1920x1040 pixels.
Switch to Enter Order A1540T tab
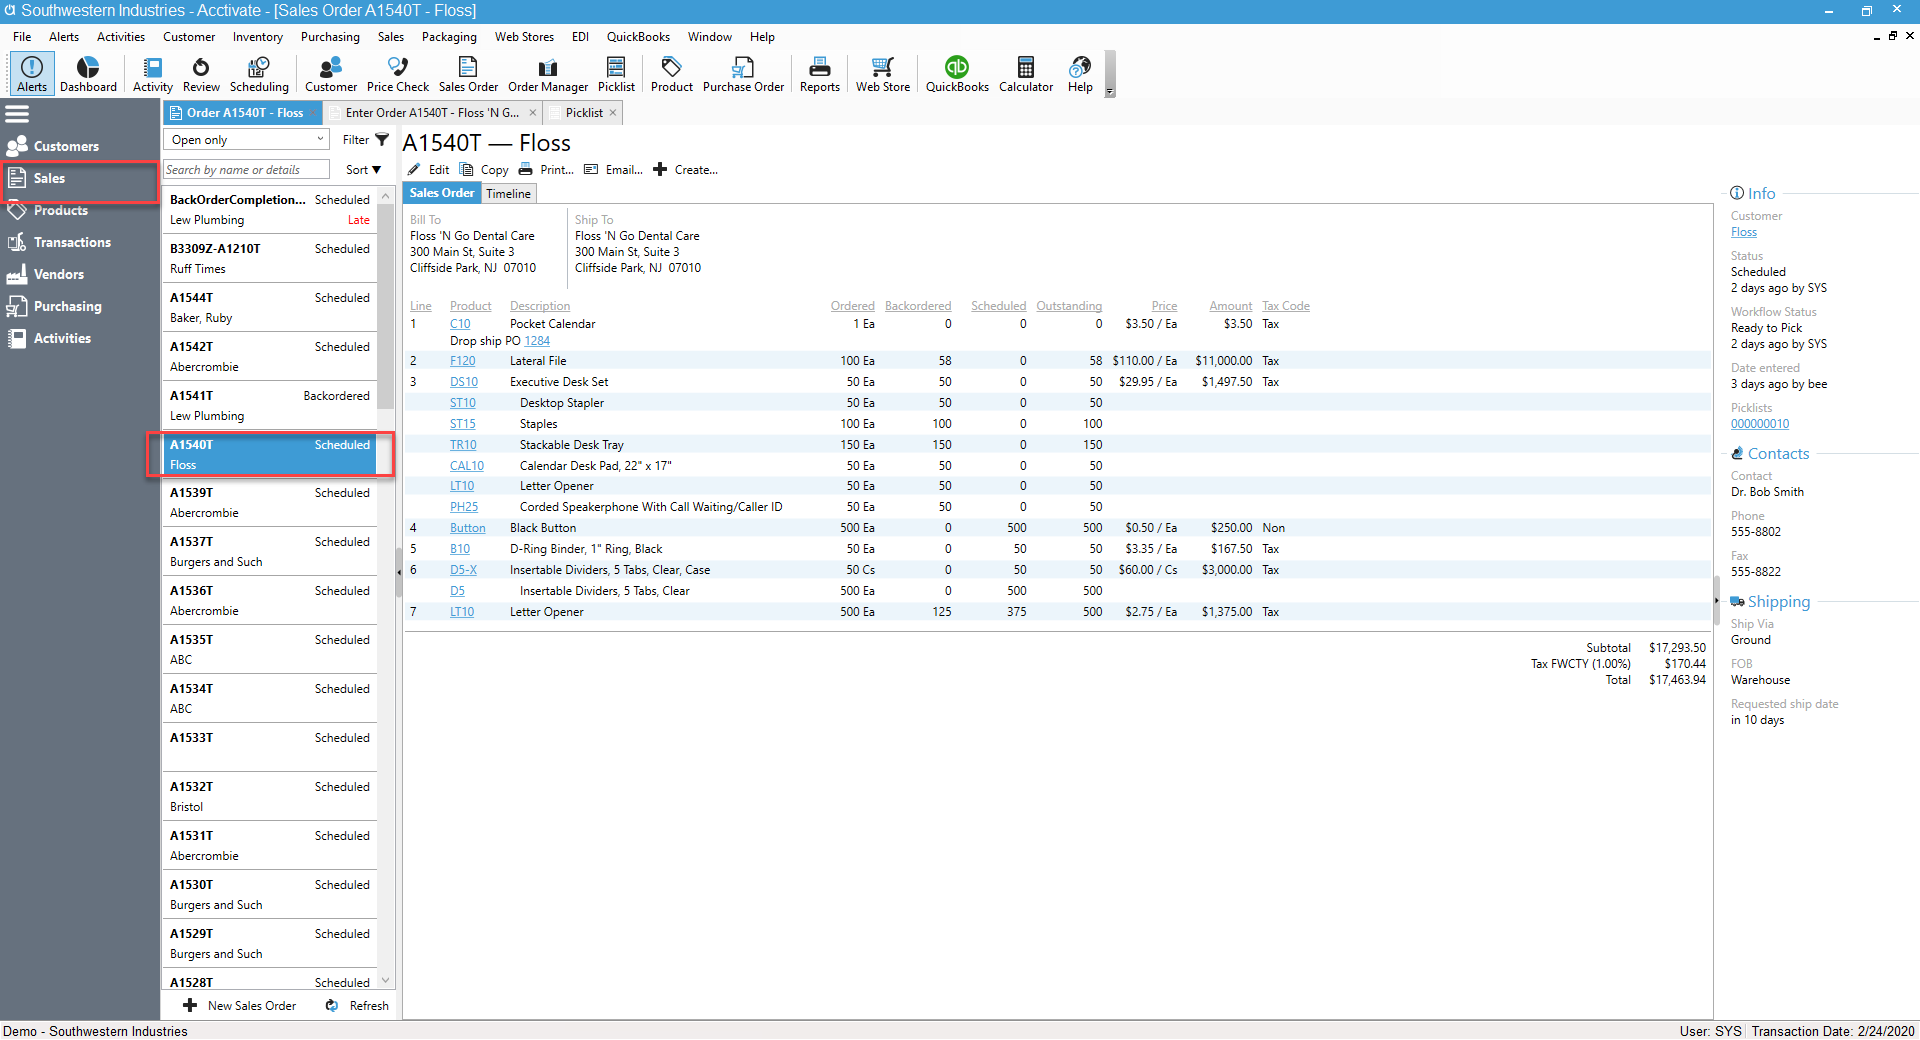coord(432,113)
